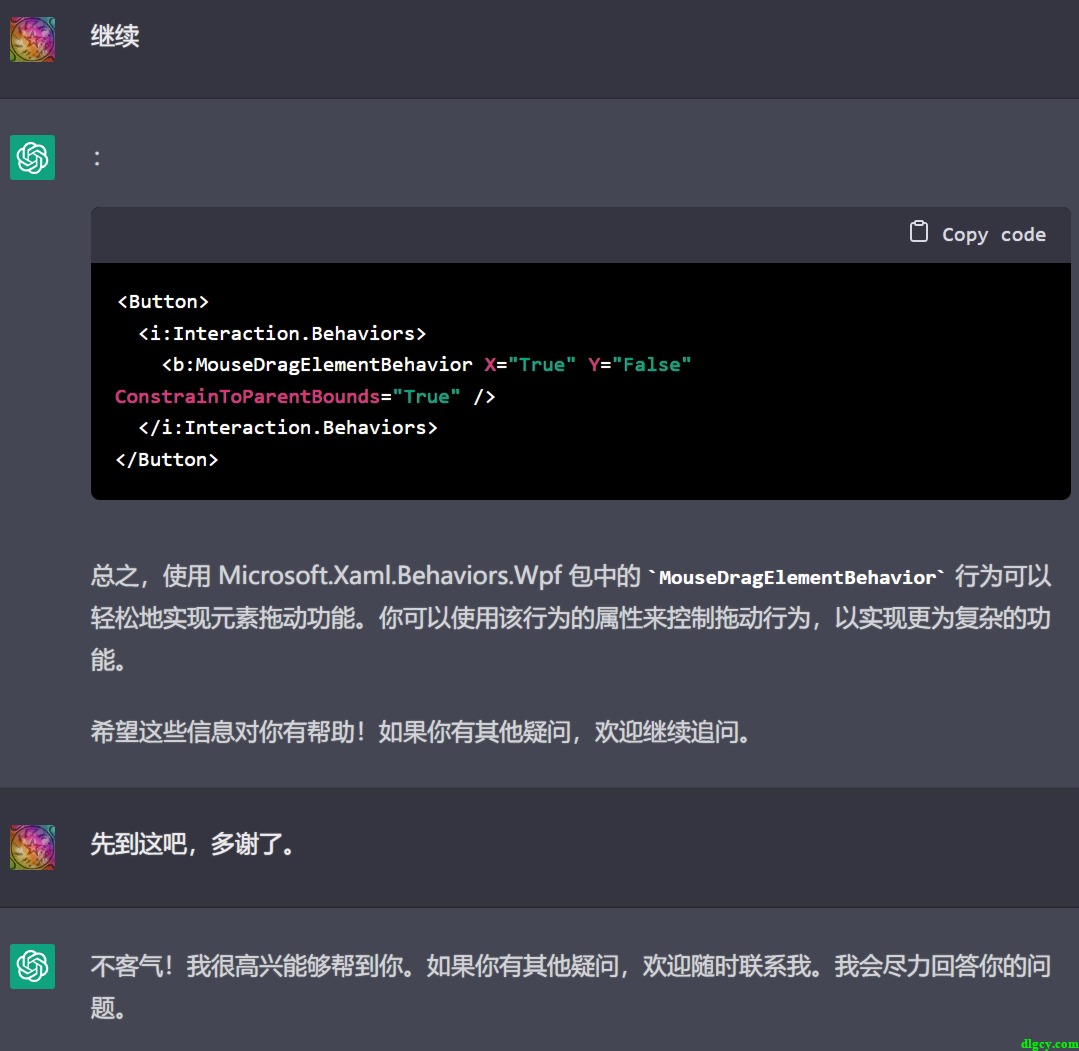The width and height of the screenshot is (1079, 1051).
Task: Click the 先到这吧，多谢了 message text
Action: (x=194, y=845)
